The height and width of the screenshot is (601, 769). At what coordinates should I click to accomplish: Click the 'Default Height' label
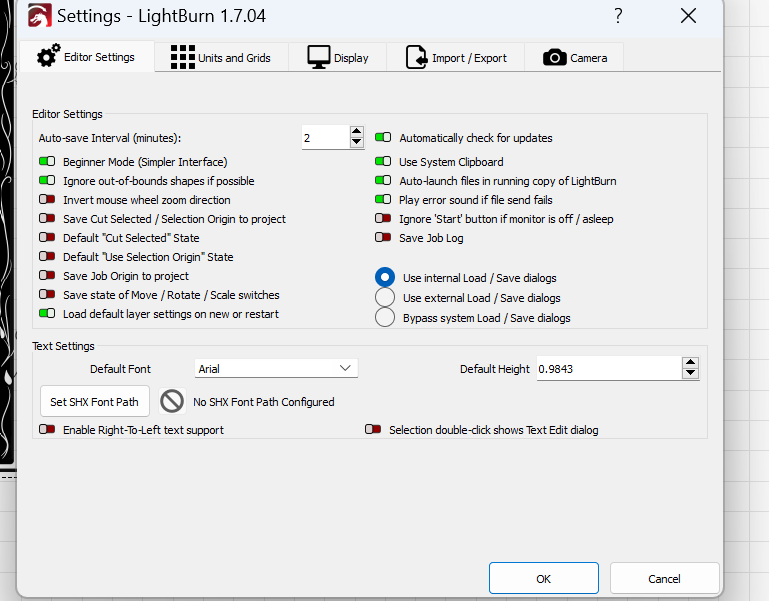click(495, 369)
